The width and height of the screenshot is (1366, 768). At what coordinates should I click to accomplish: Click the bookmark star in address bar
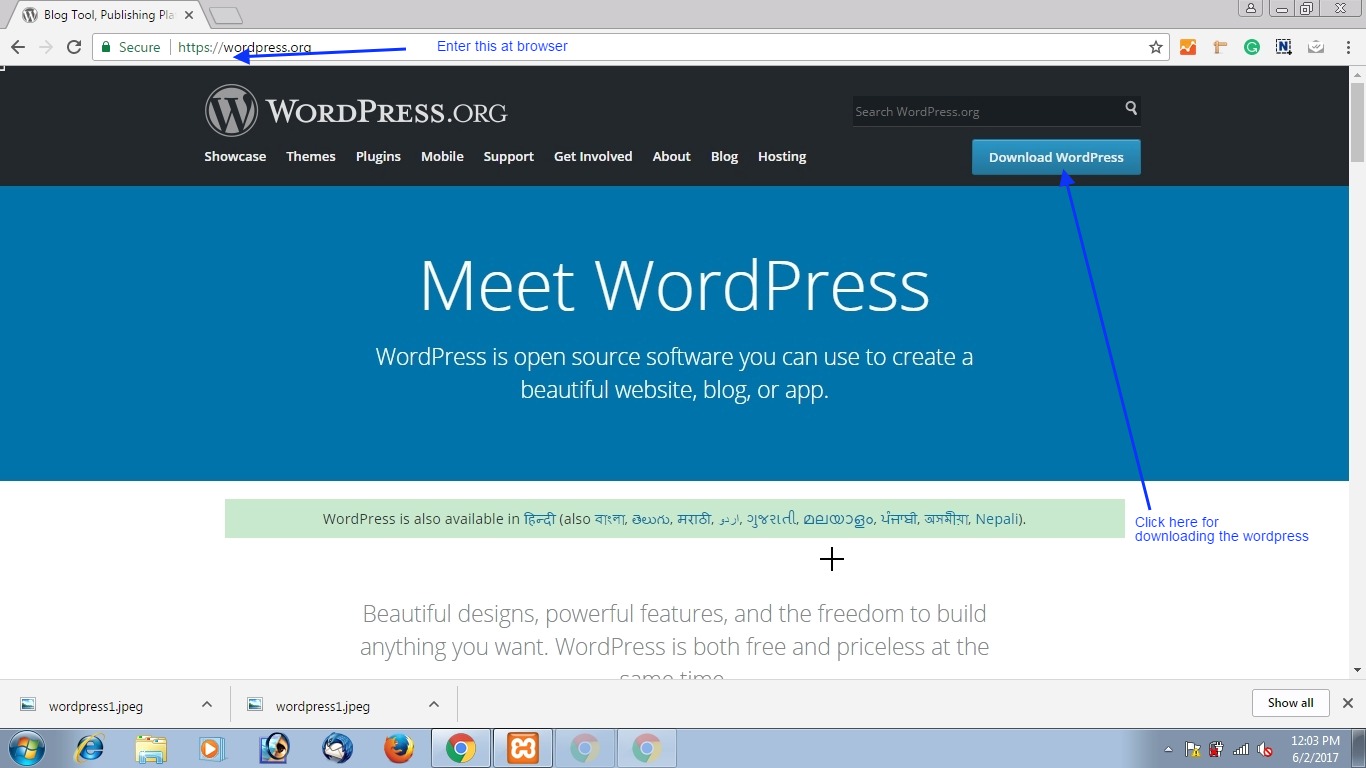click(1156, 47)
